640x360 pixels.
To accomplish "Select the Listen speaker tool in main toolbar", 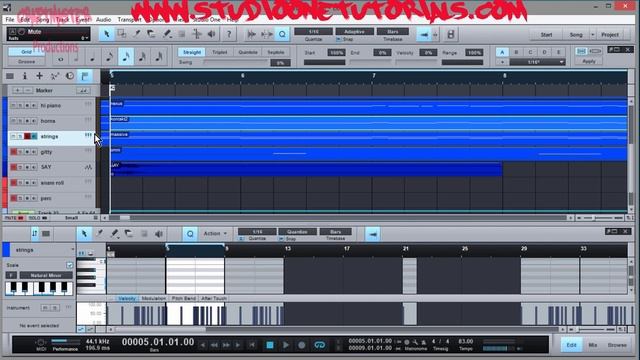I will tap(211, 34).
